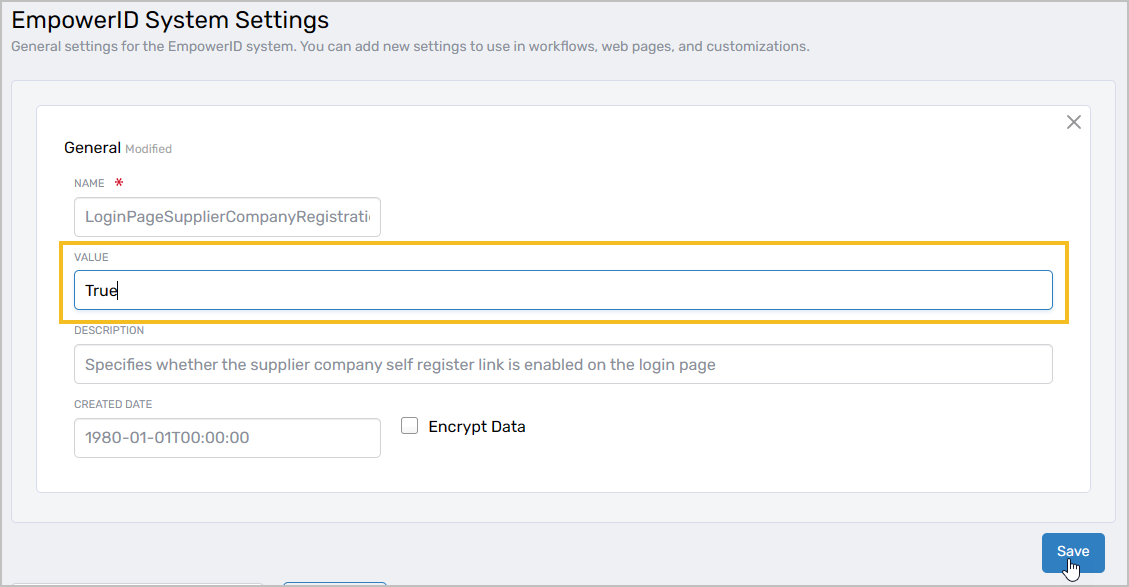Click the supplier company description placeholder text
Screen dimensions: 1129x587
[x=400, y=364]
